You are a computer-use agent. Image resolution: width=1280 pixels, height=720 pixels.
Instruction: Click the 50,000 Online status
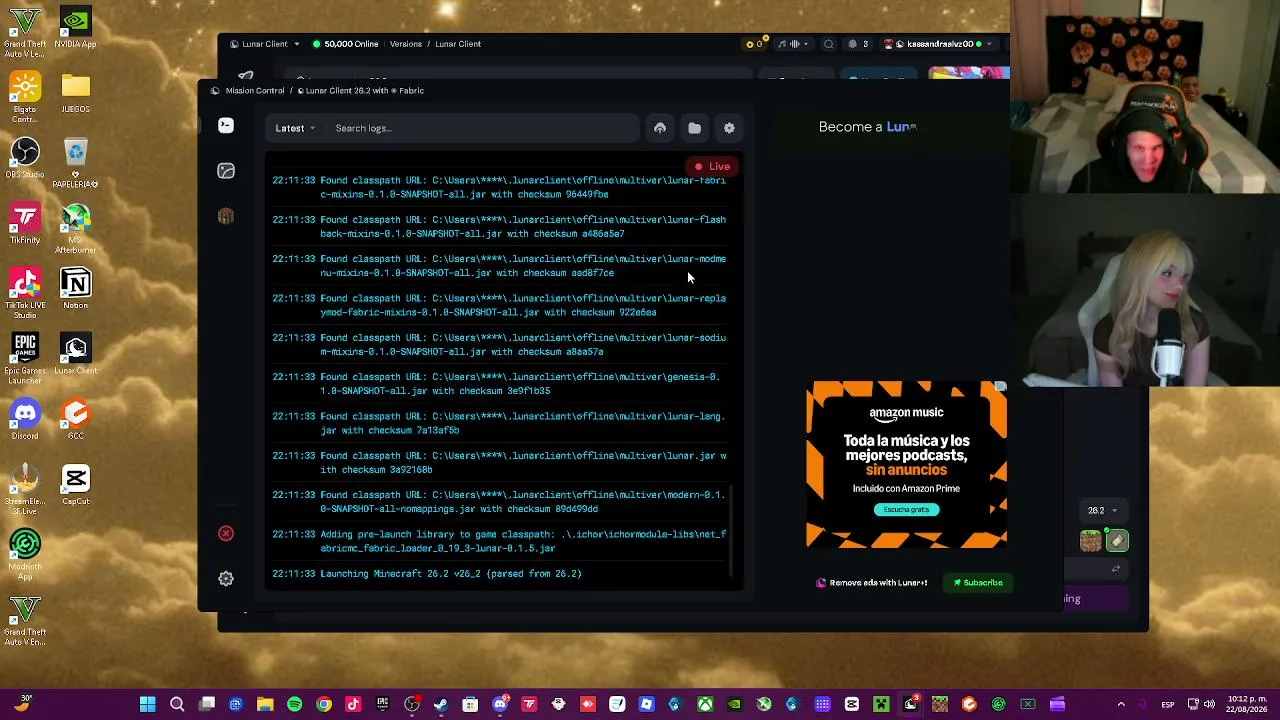coord(345,44)
